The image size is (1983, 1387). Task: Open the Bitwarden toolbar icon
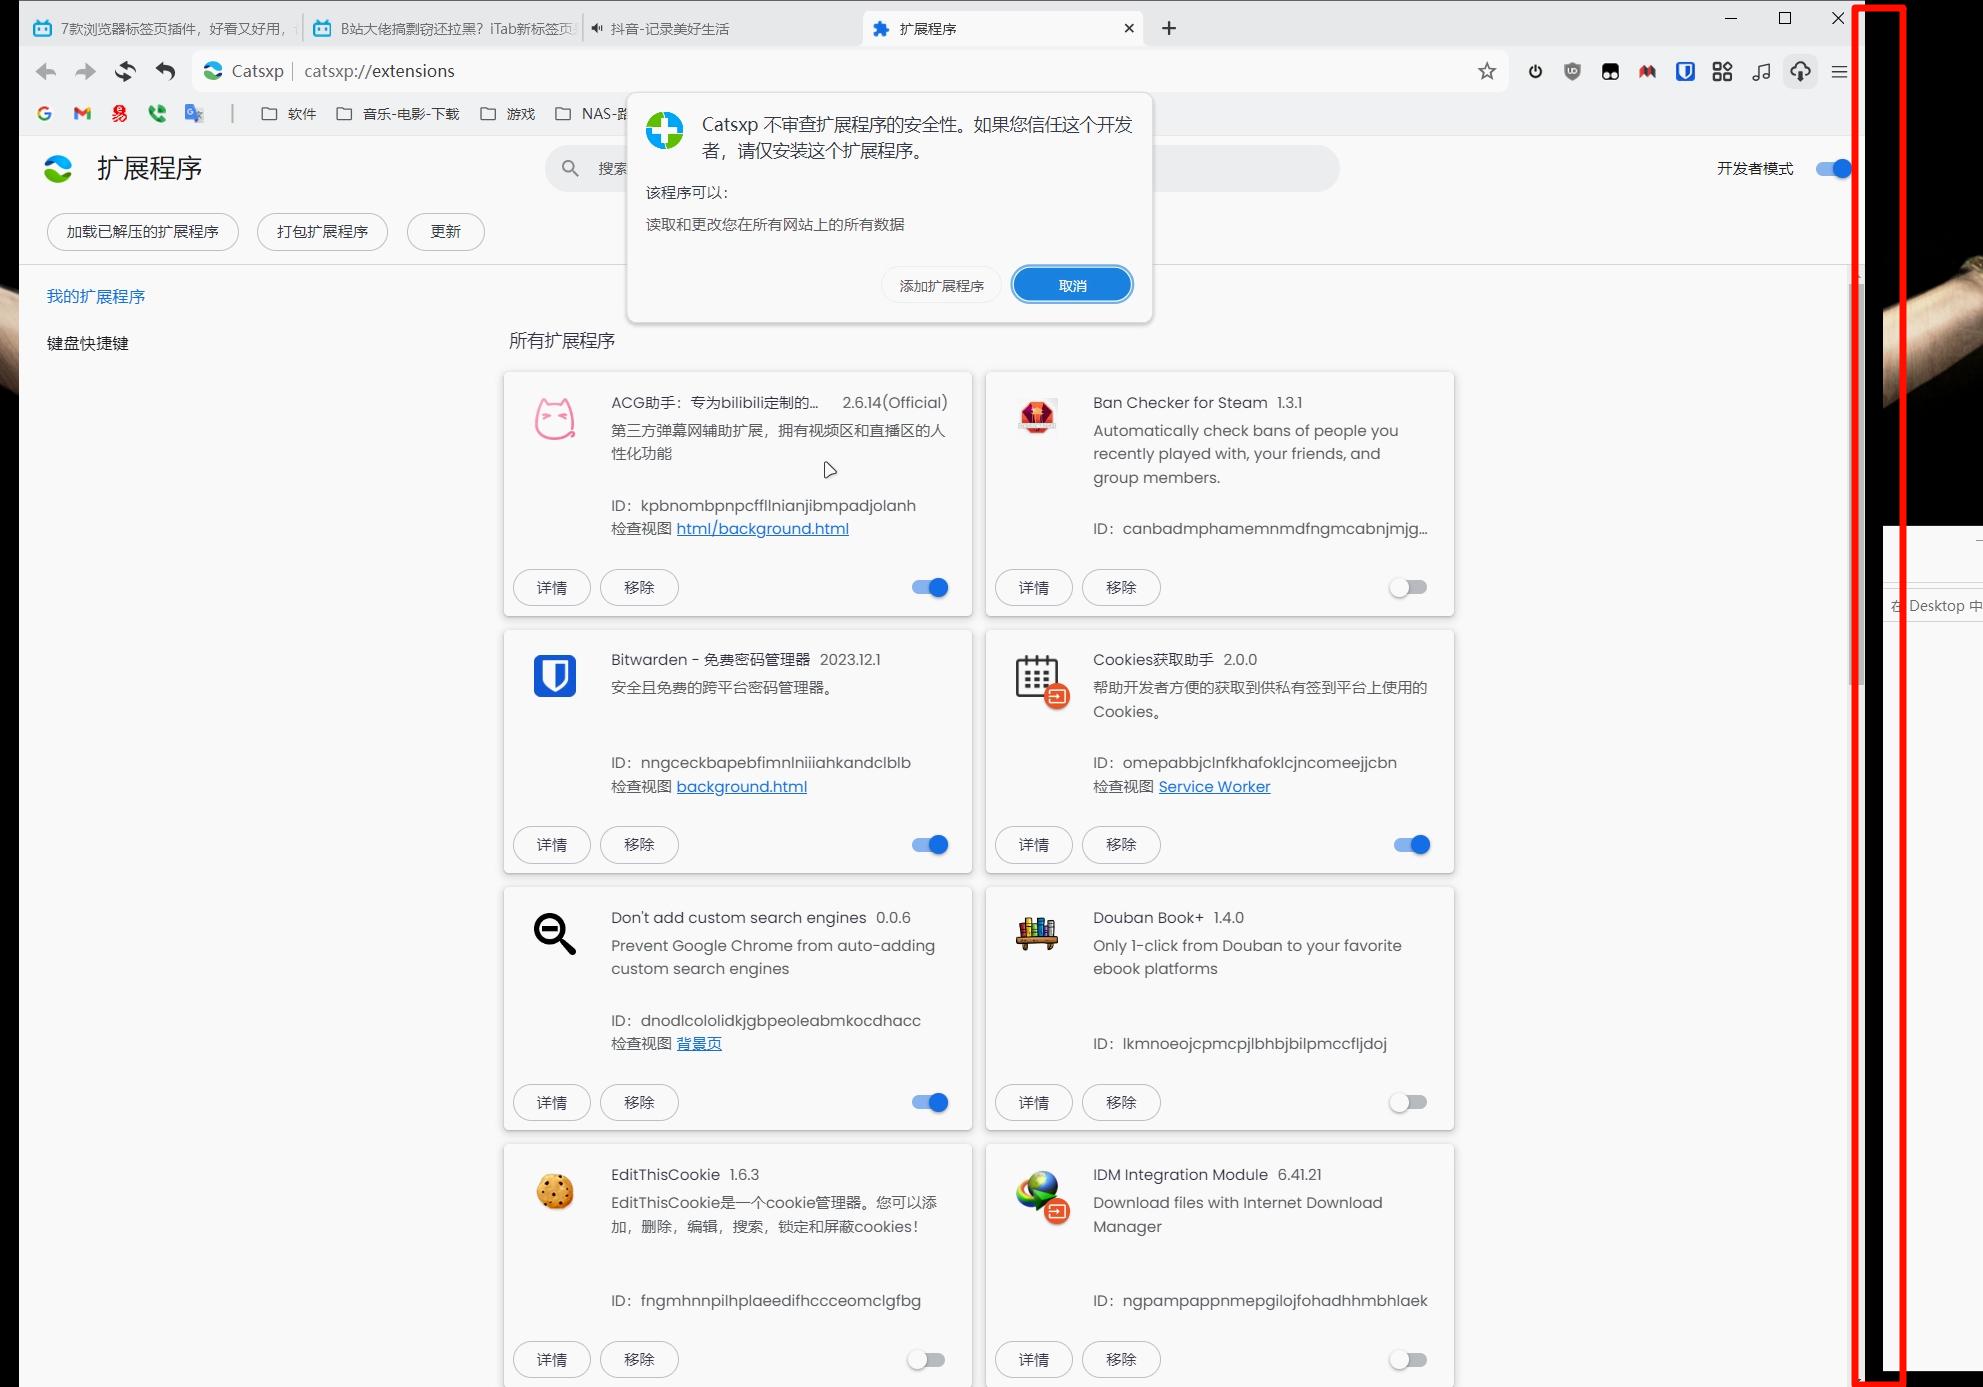(x=1685, y=71)
